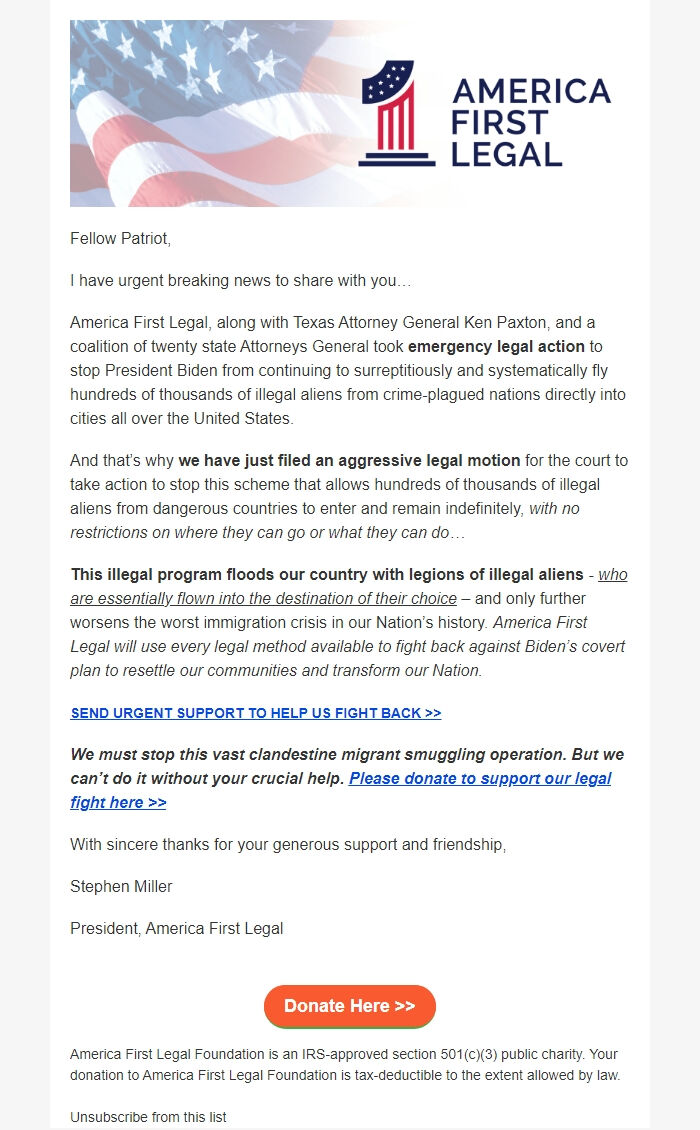Click the 501(c)(3) disclaimer paragraph
Viewport: 700px width, 1130px height.
pos(349,1065)
